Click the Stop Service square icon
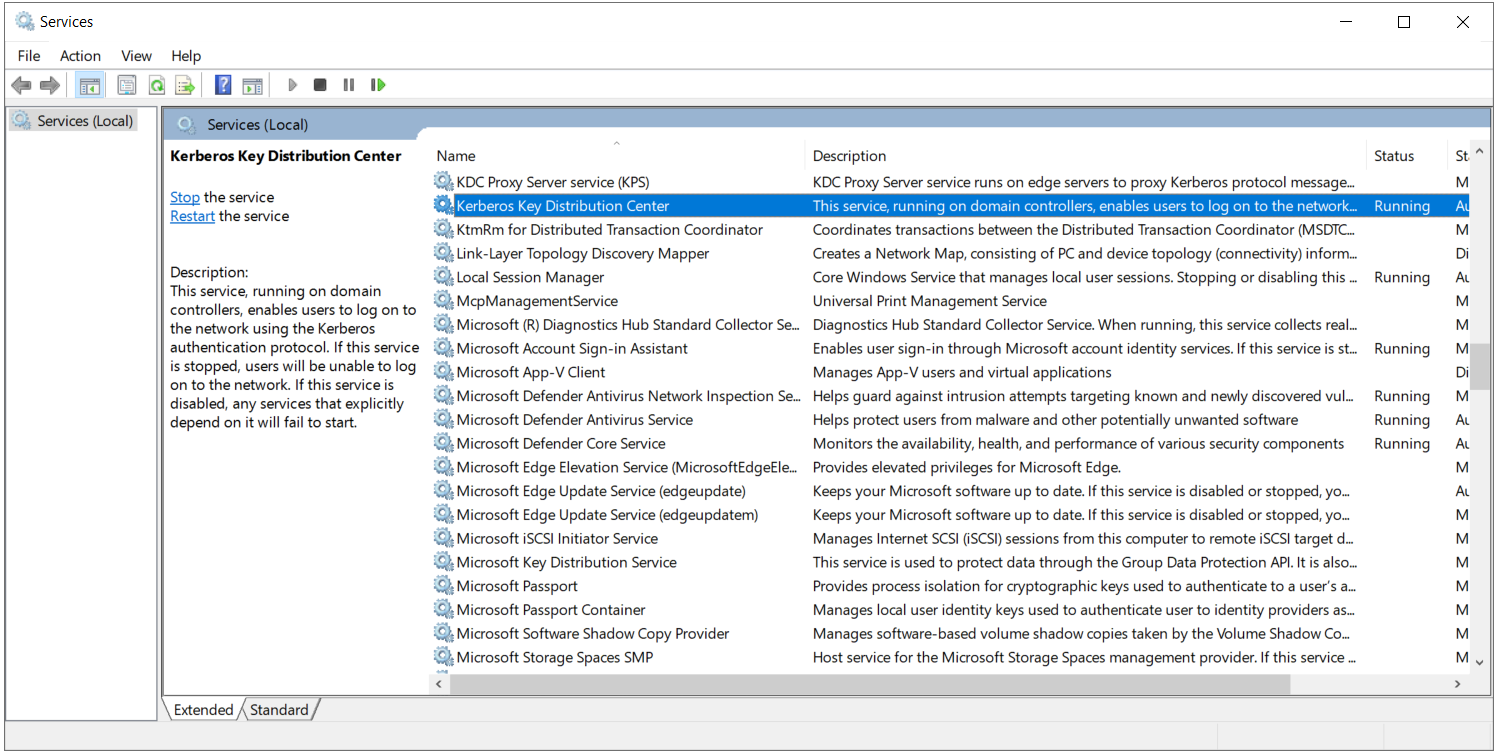 (320, 85)
